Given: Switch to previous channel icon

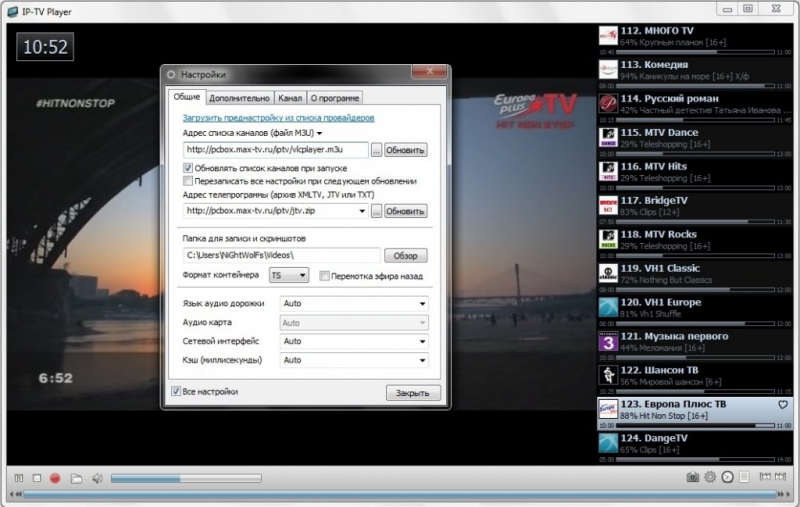Looking at the screenshot, I should click(765, 477).
